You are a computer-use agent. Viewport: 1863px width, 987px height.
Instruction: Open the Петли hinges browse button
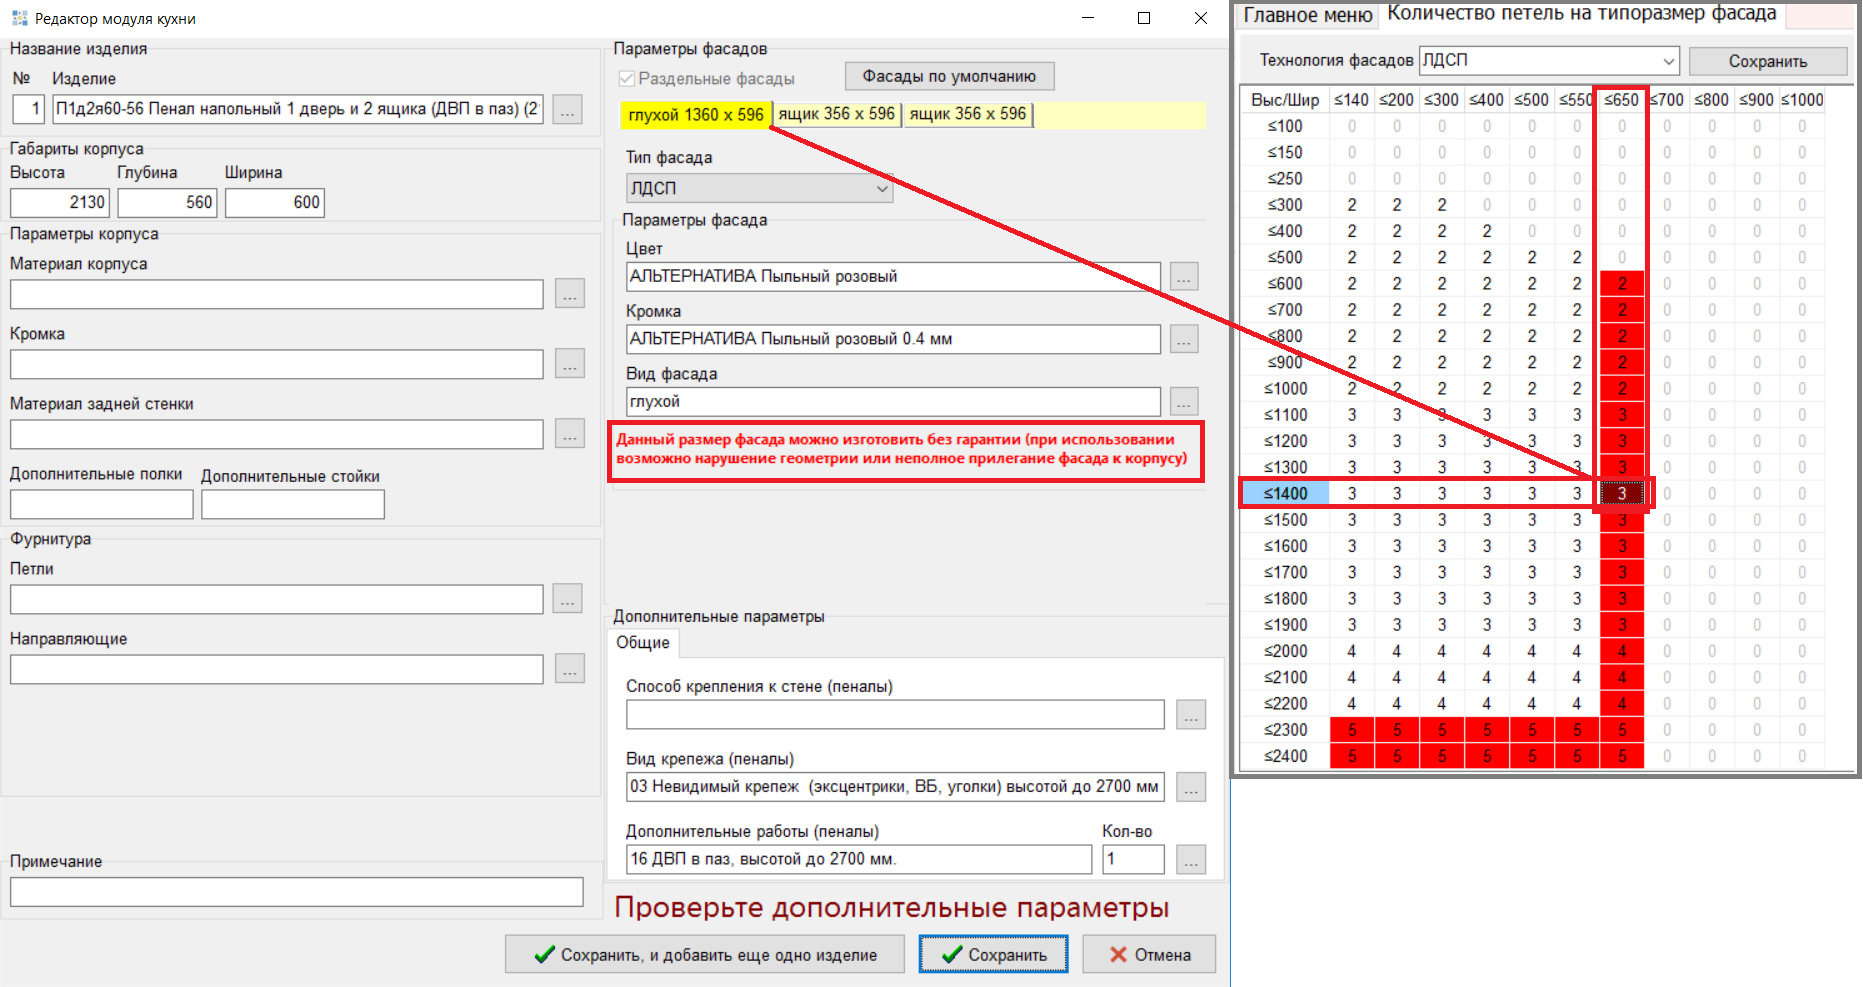[x=568, y=599]
